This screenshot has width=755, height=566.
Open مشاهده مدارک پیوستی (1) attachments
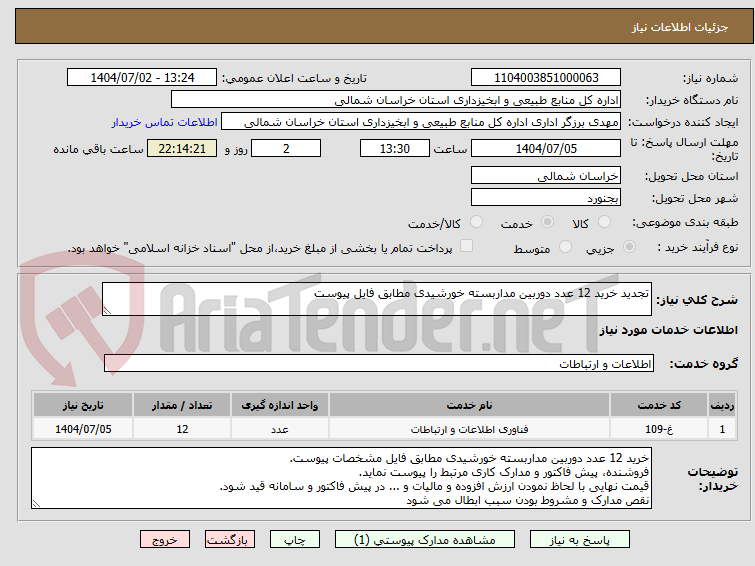(x=425, y=540)
